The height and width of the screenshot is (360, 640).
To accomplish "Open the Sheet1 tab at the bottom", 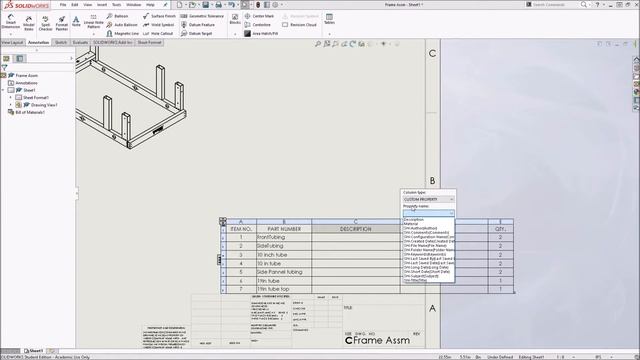I will pyautogui.click(x=33, y=351).
